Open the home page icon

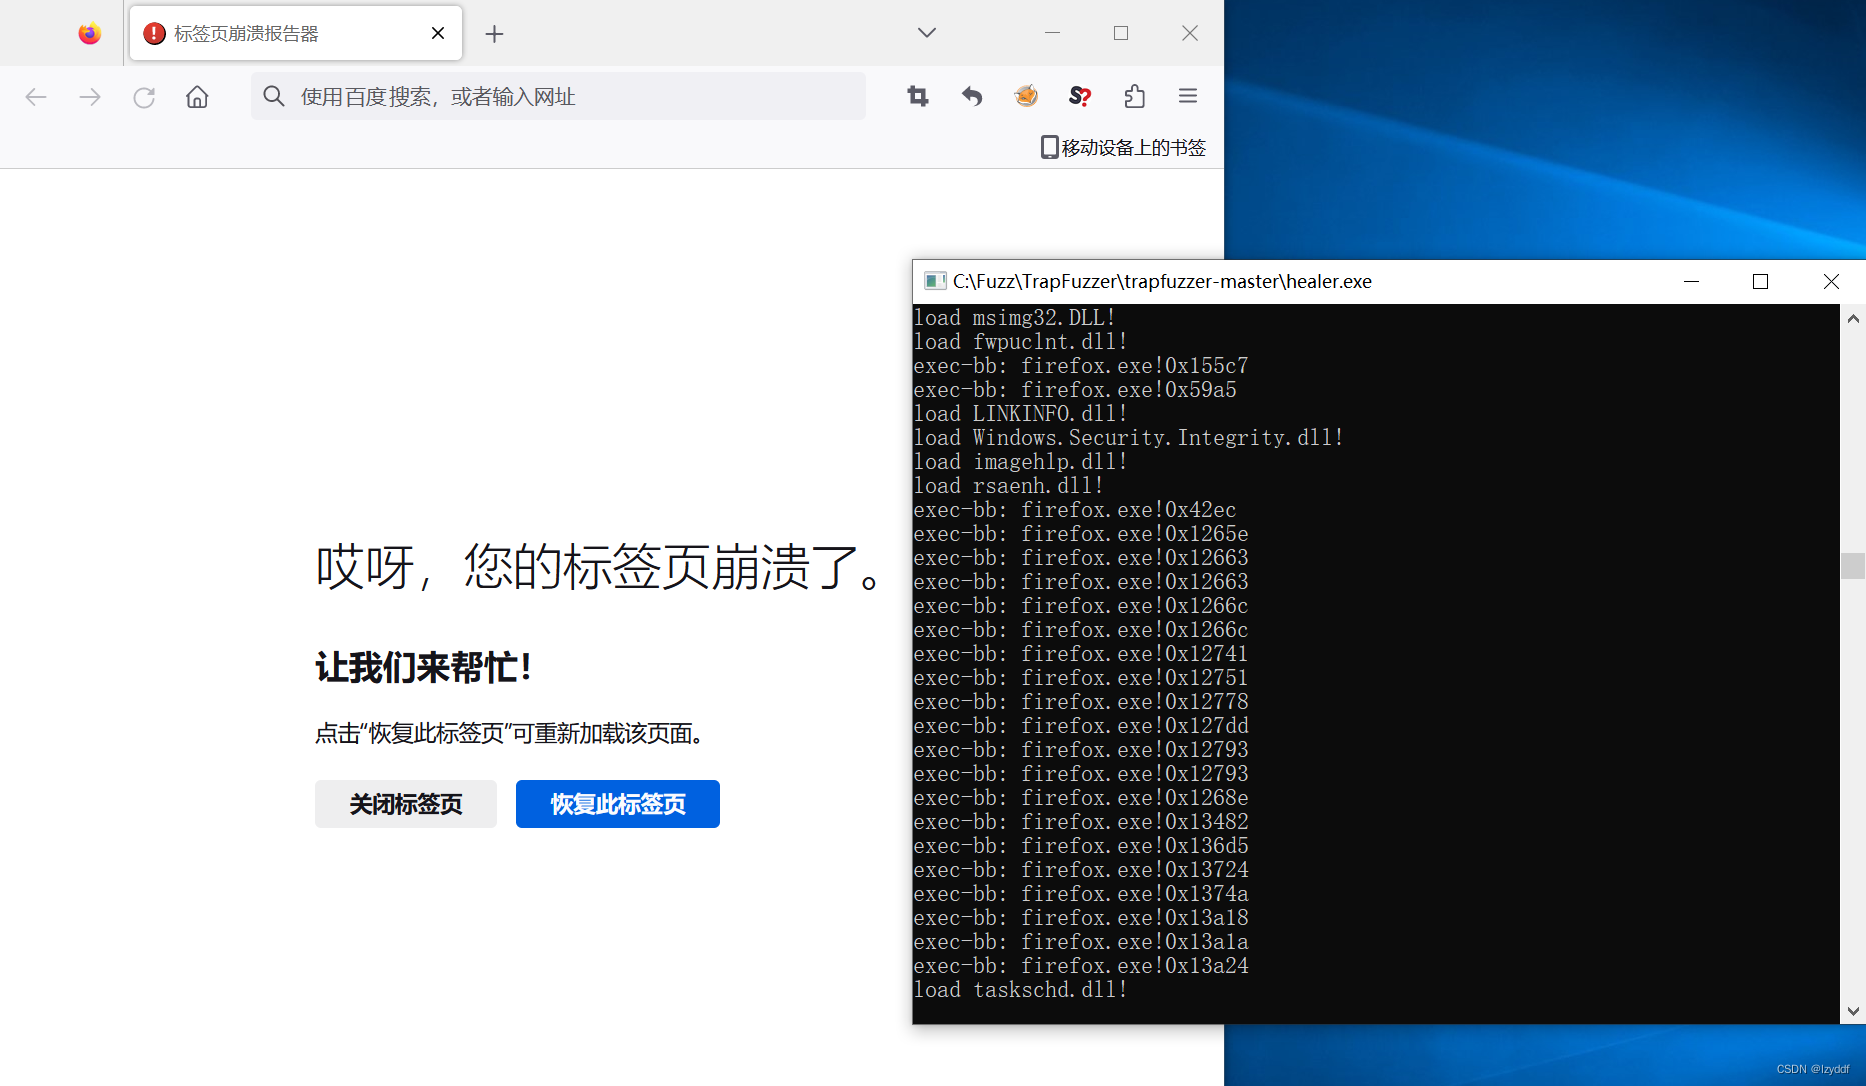[198, 97]
